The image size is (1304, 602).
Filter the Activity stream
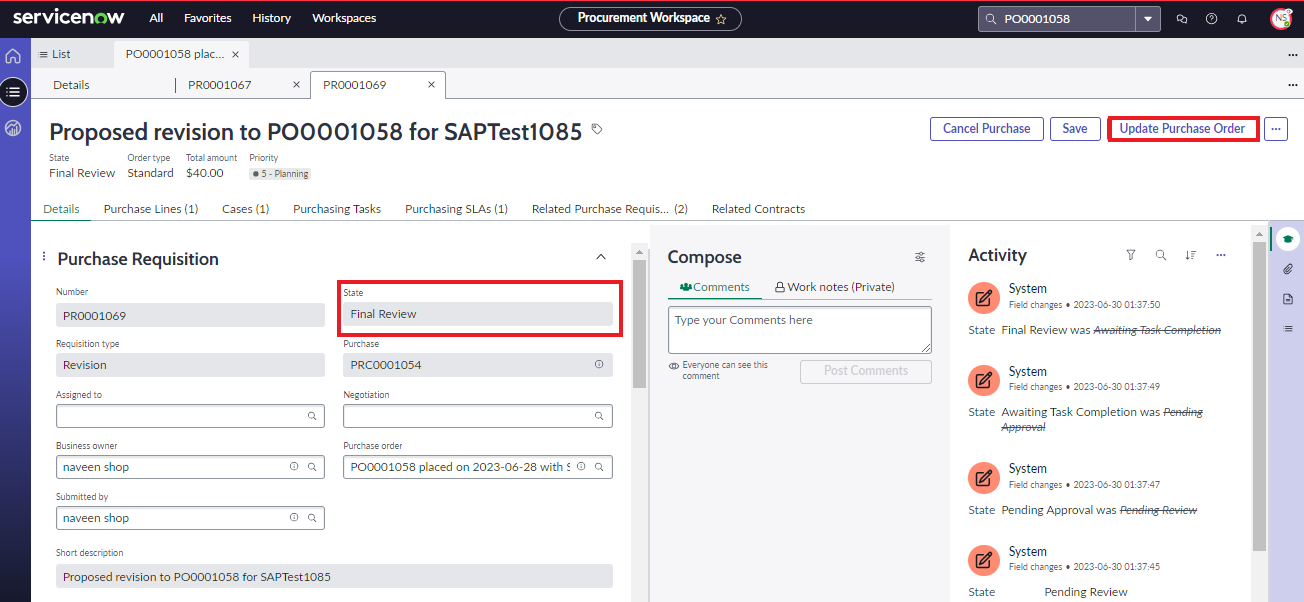1131,255
